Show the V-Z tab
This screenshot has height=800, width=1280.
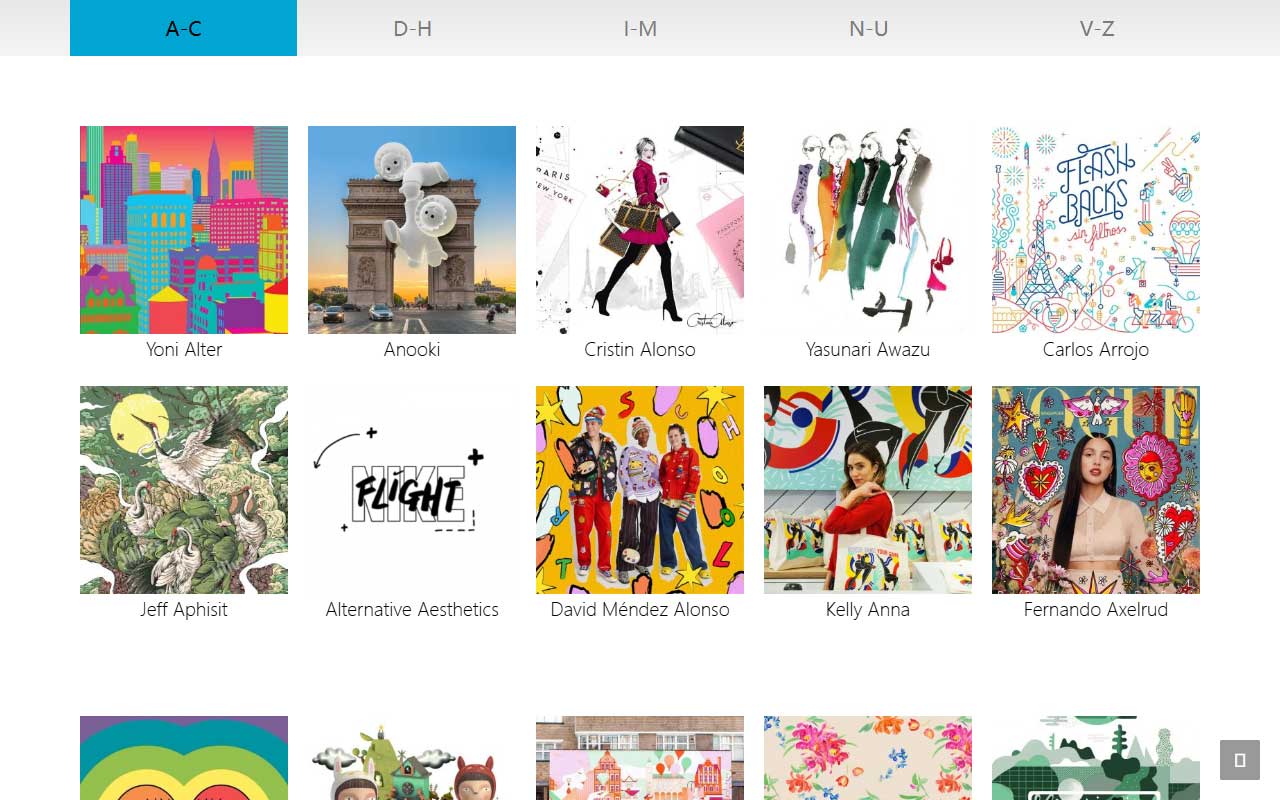pyautogui.click(x=1097, y=28)
